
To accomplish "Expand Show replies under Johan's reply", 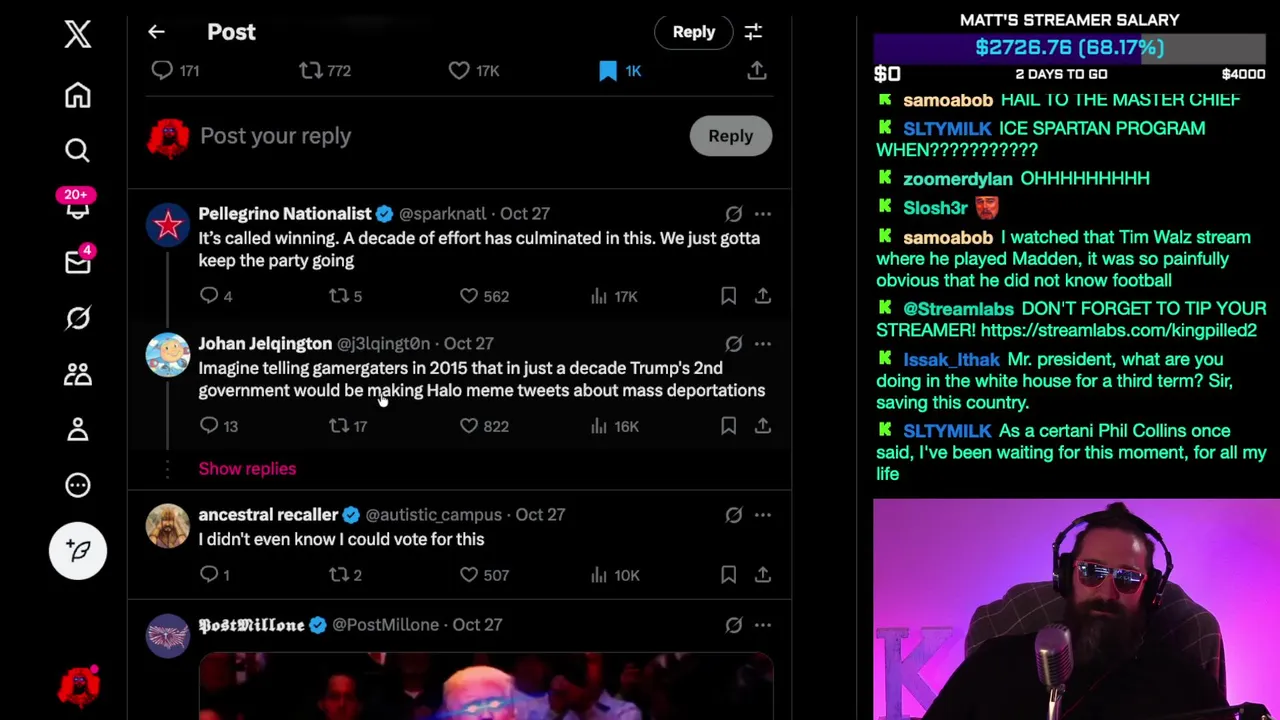I will click(x=247, y=468).
